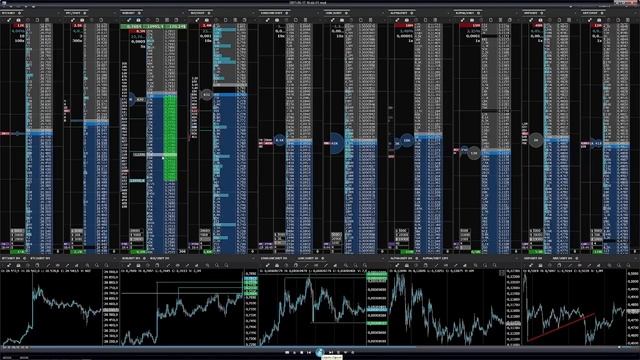Click small button beside fifth order book tab
Screen dimensions: 640x360
tap(287, 13)
